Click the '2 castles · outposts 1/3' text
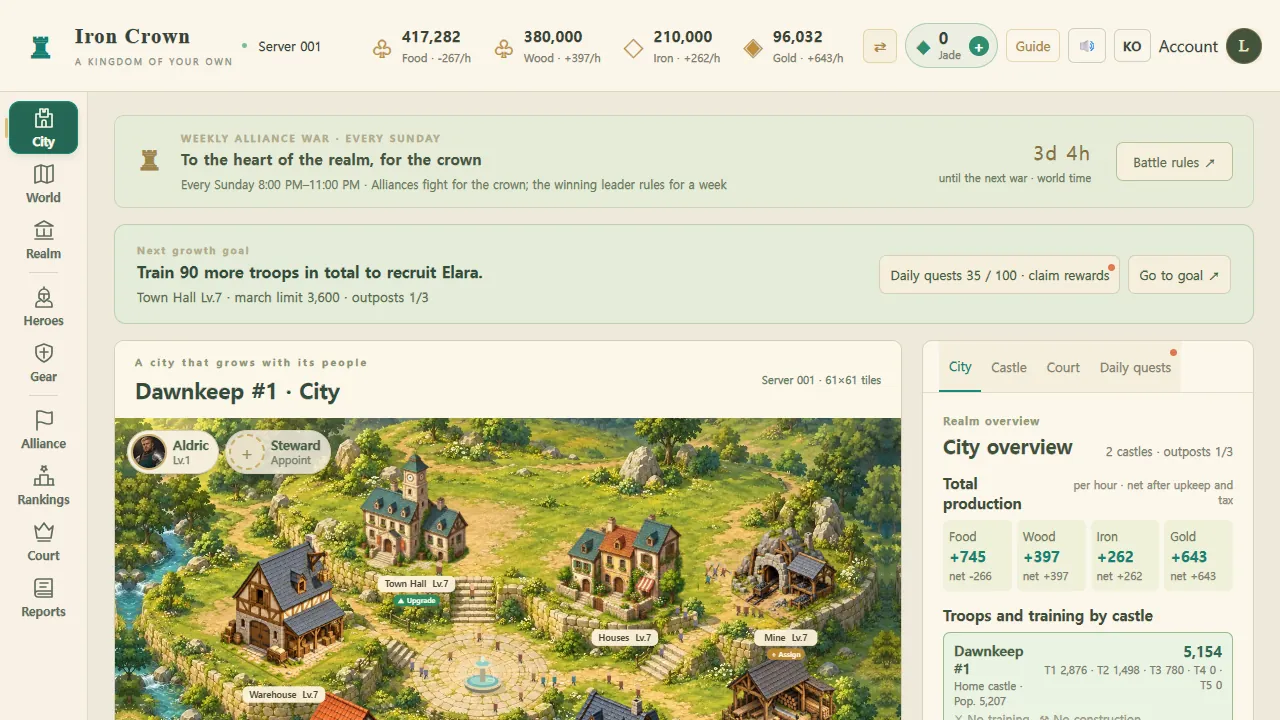 click(x=1169, y=452)
